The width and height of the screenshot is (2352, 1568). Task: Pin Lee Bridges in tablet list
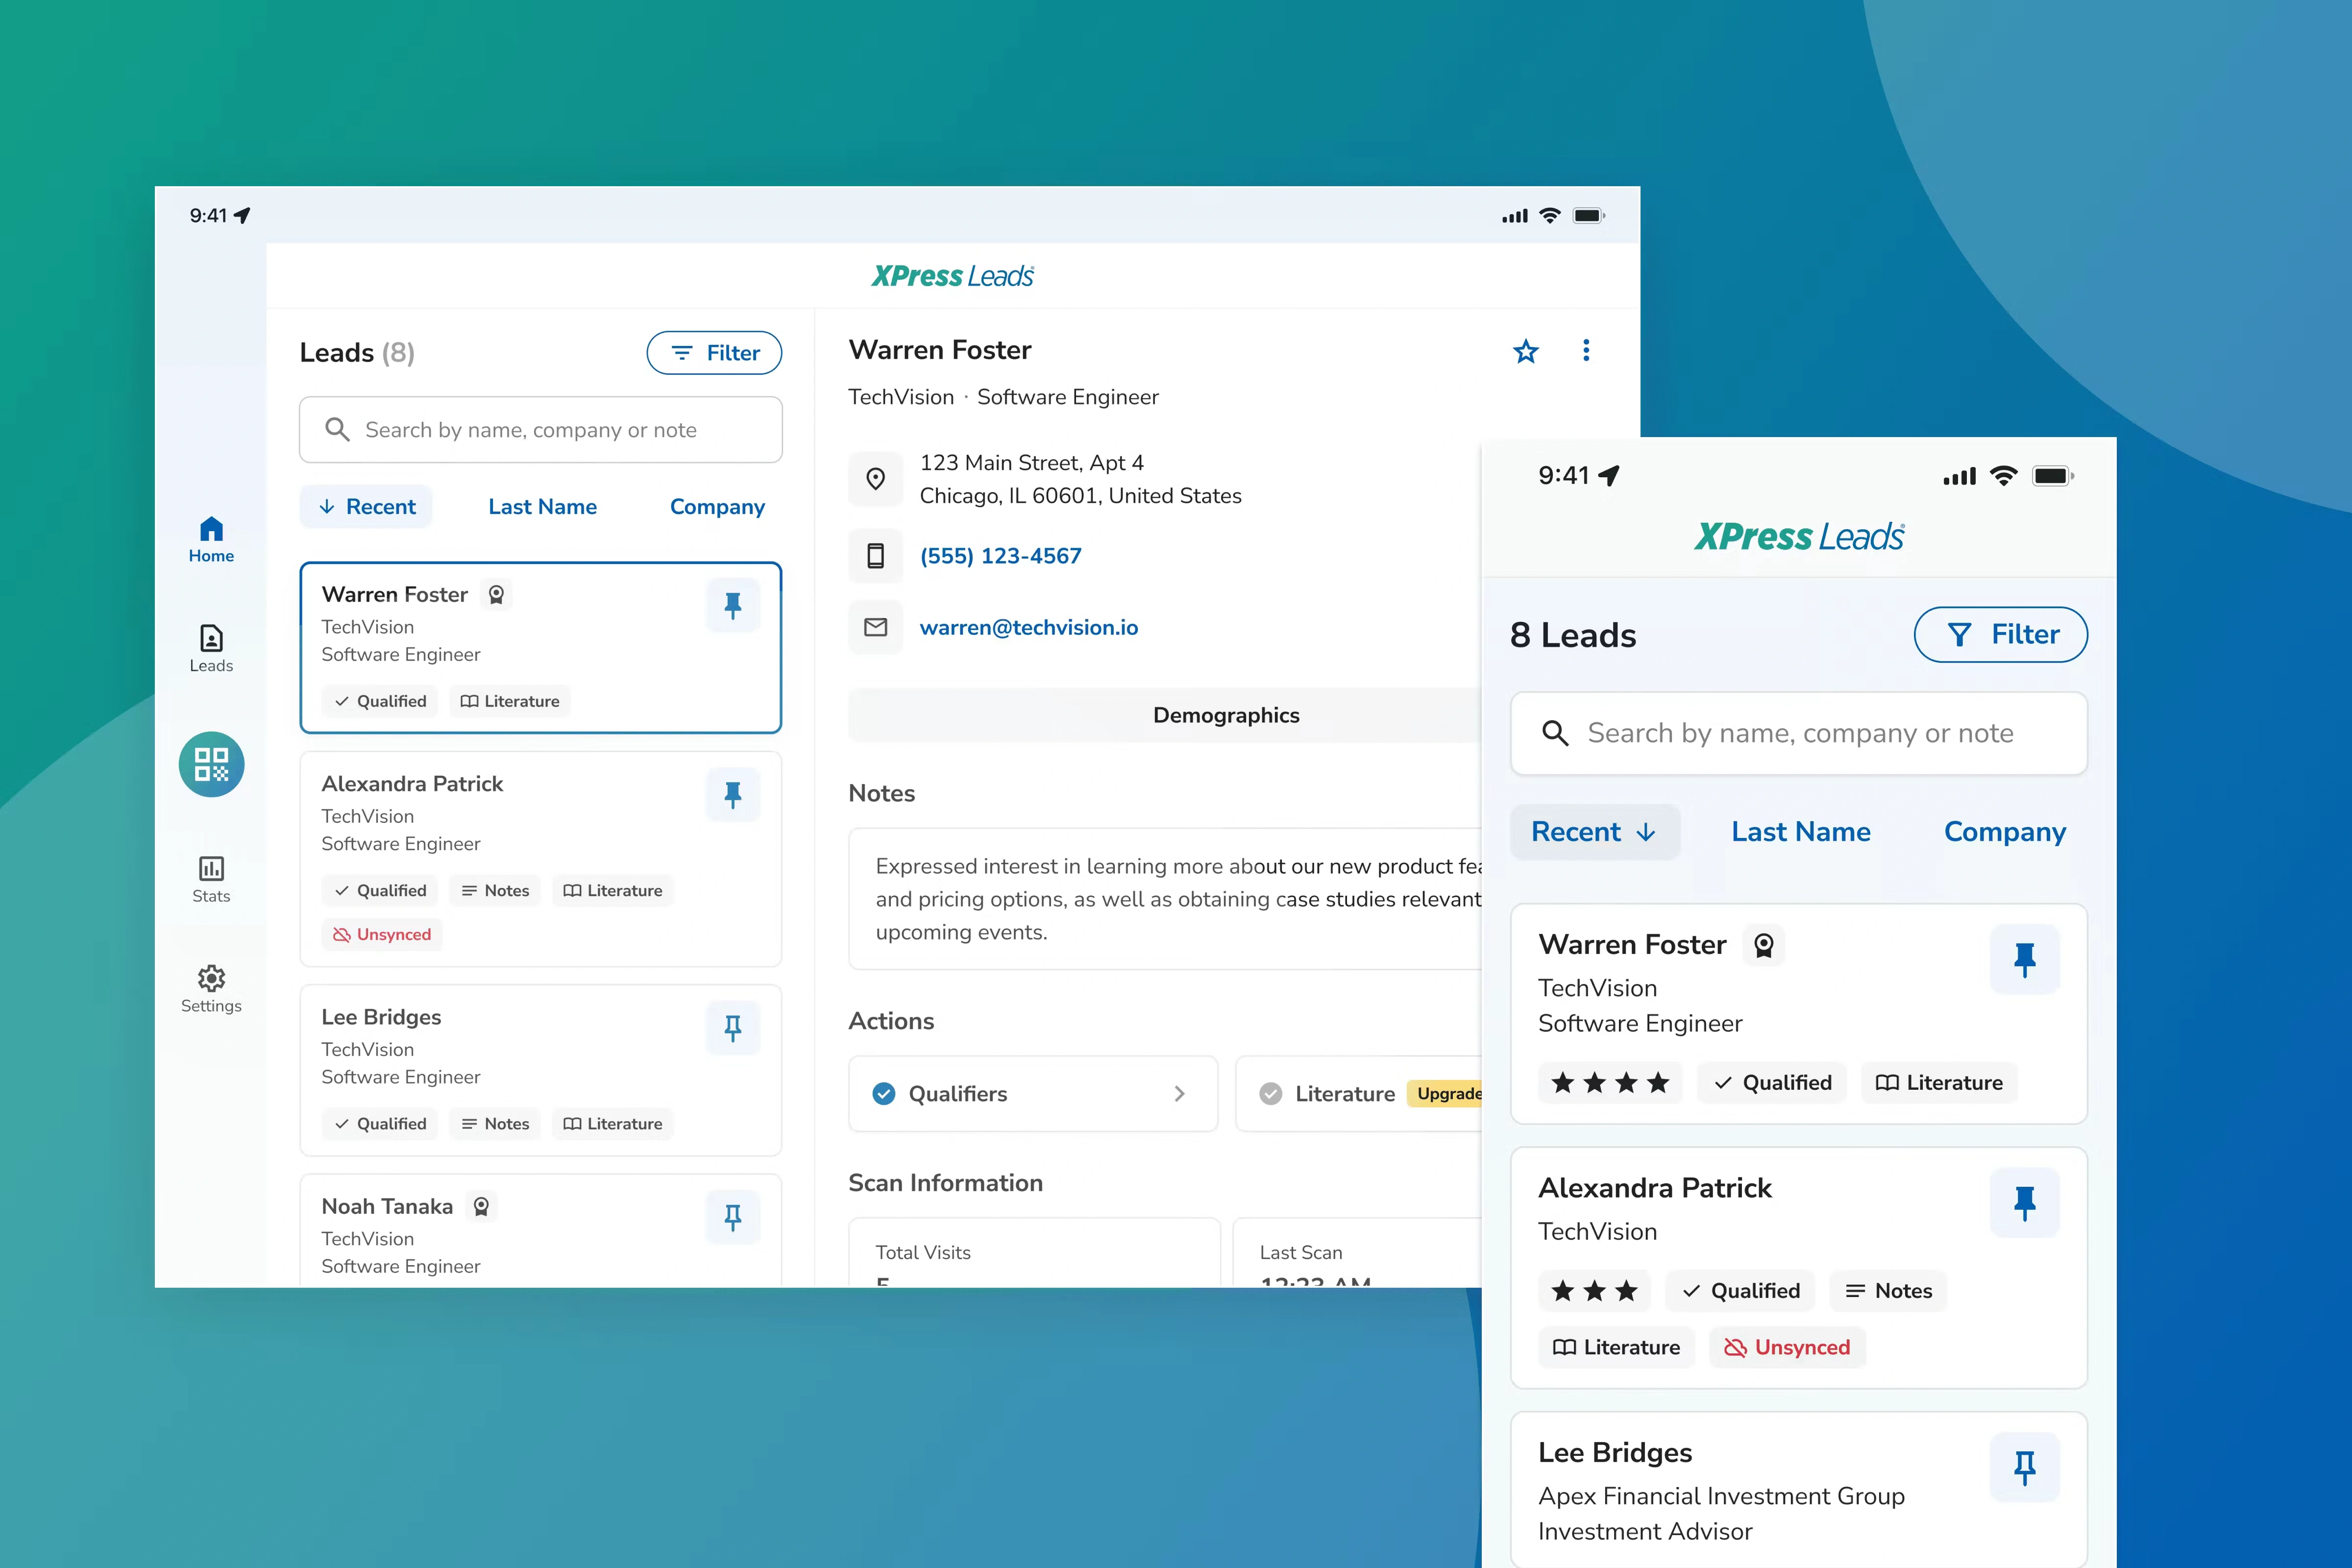732,1028
